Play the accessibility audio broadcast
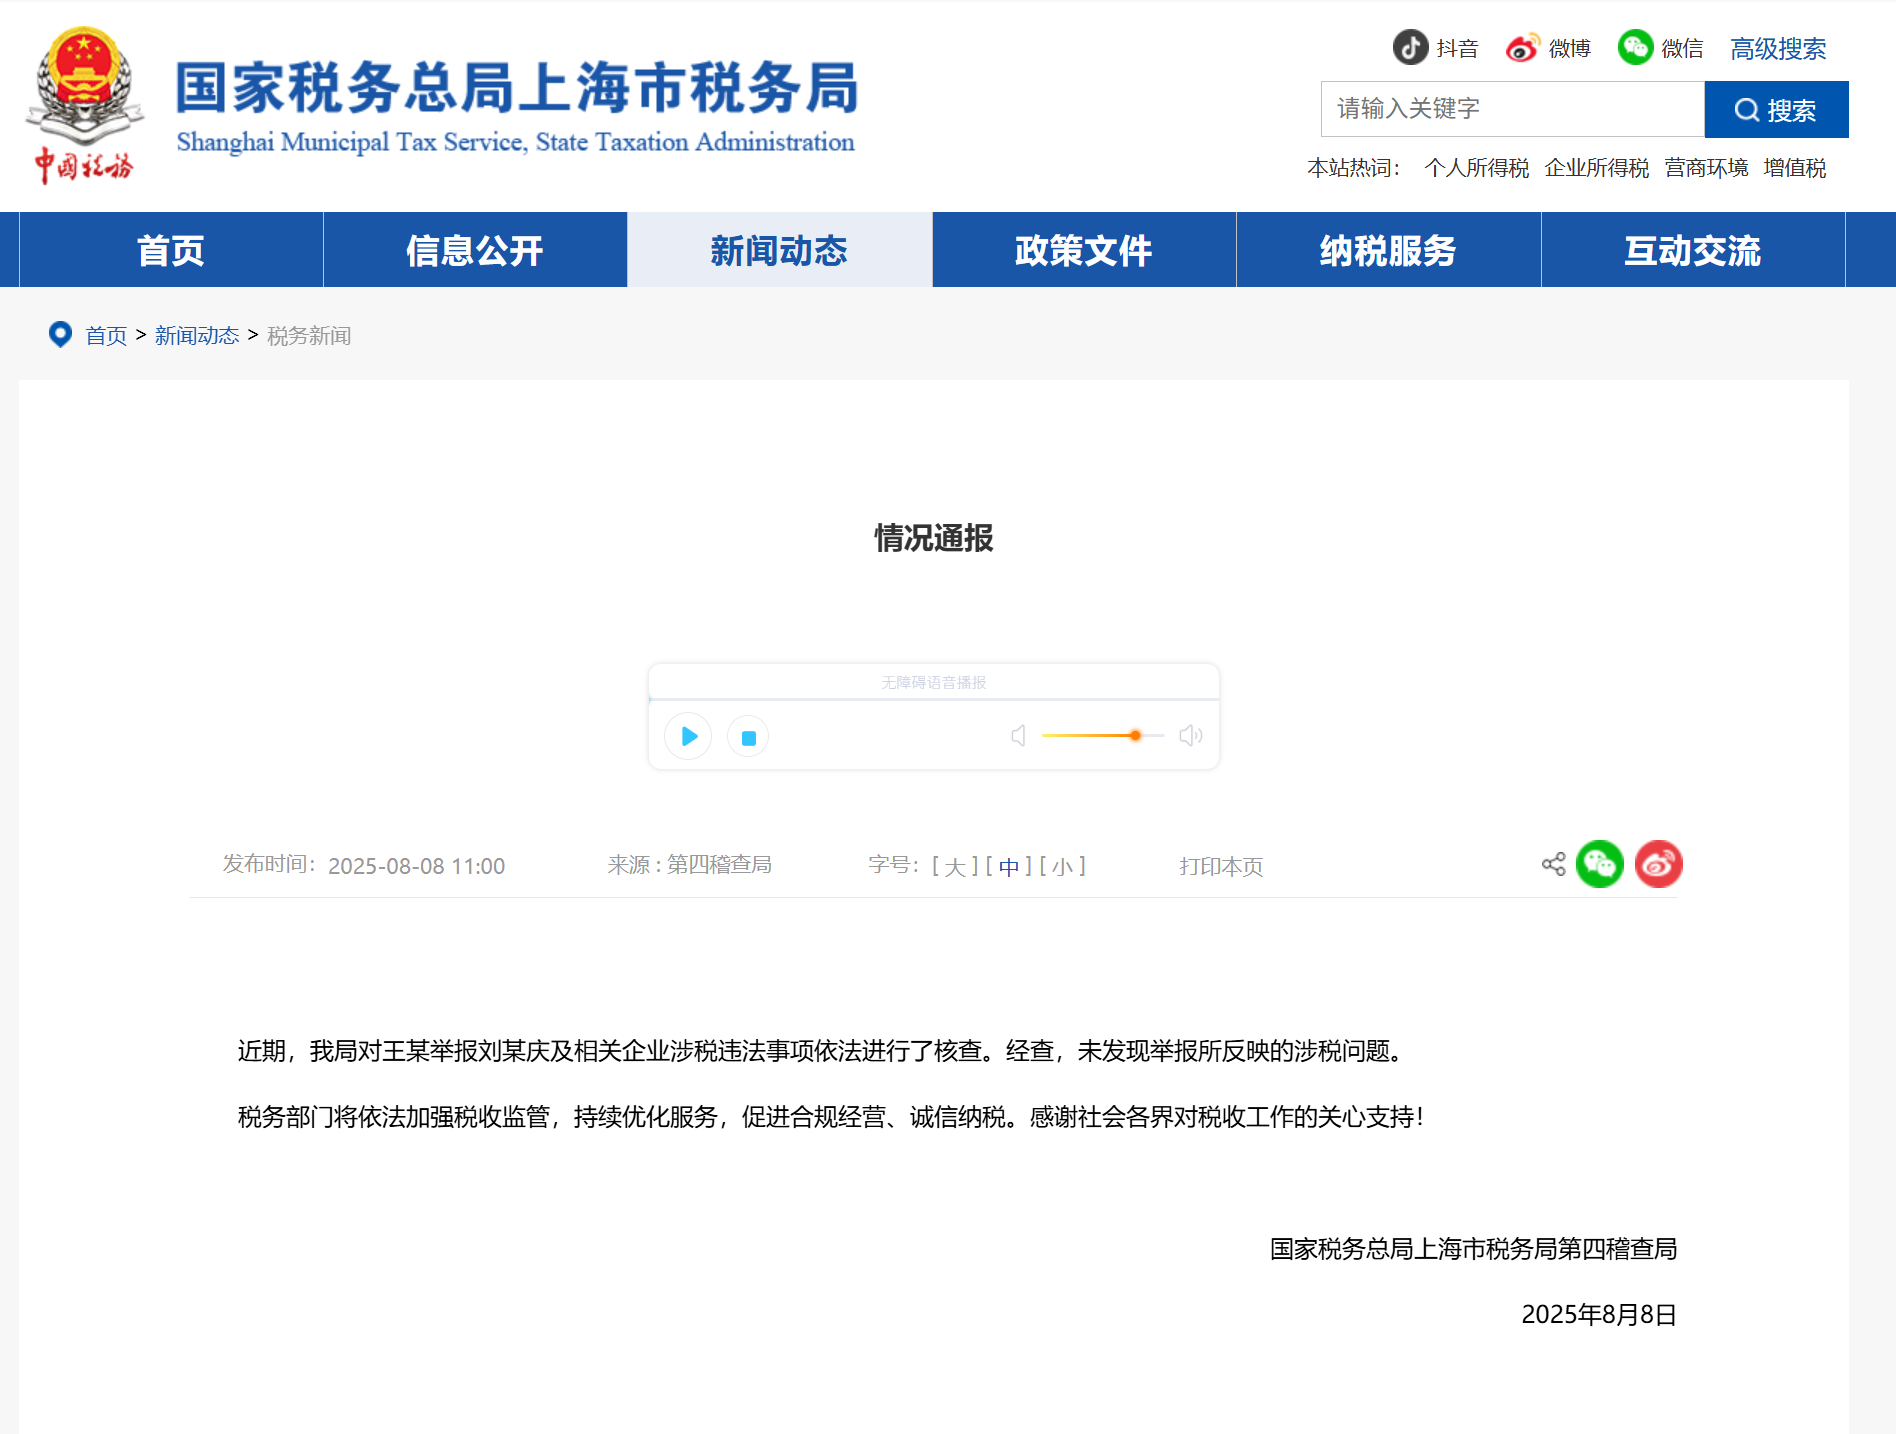This screenshot has height=1434, width=1896. click(x=688, y=737)
